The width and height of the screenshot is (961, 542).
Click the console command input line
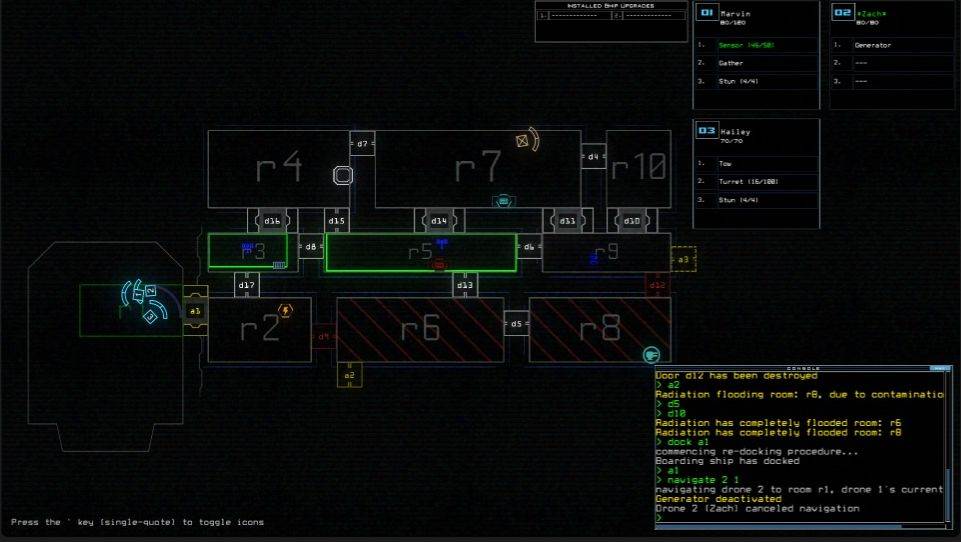coord(800,518)
